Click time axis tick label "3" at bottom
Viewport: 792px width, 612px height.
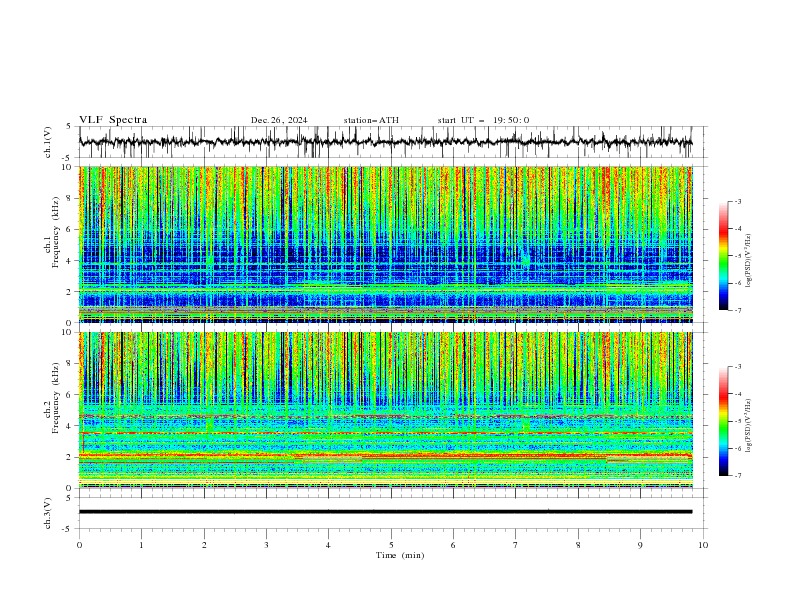(x=266, y=545)
